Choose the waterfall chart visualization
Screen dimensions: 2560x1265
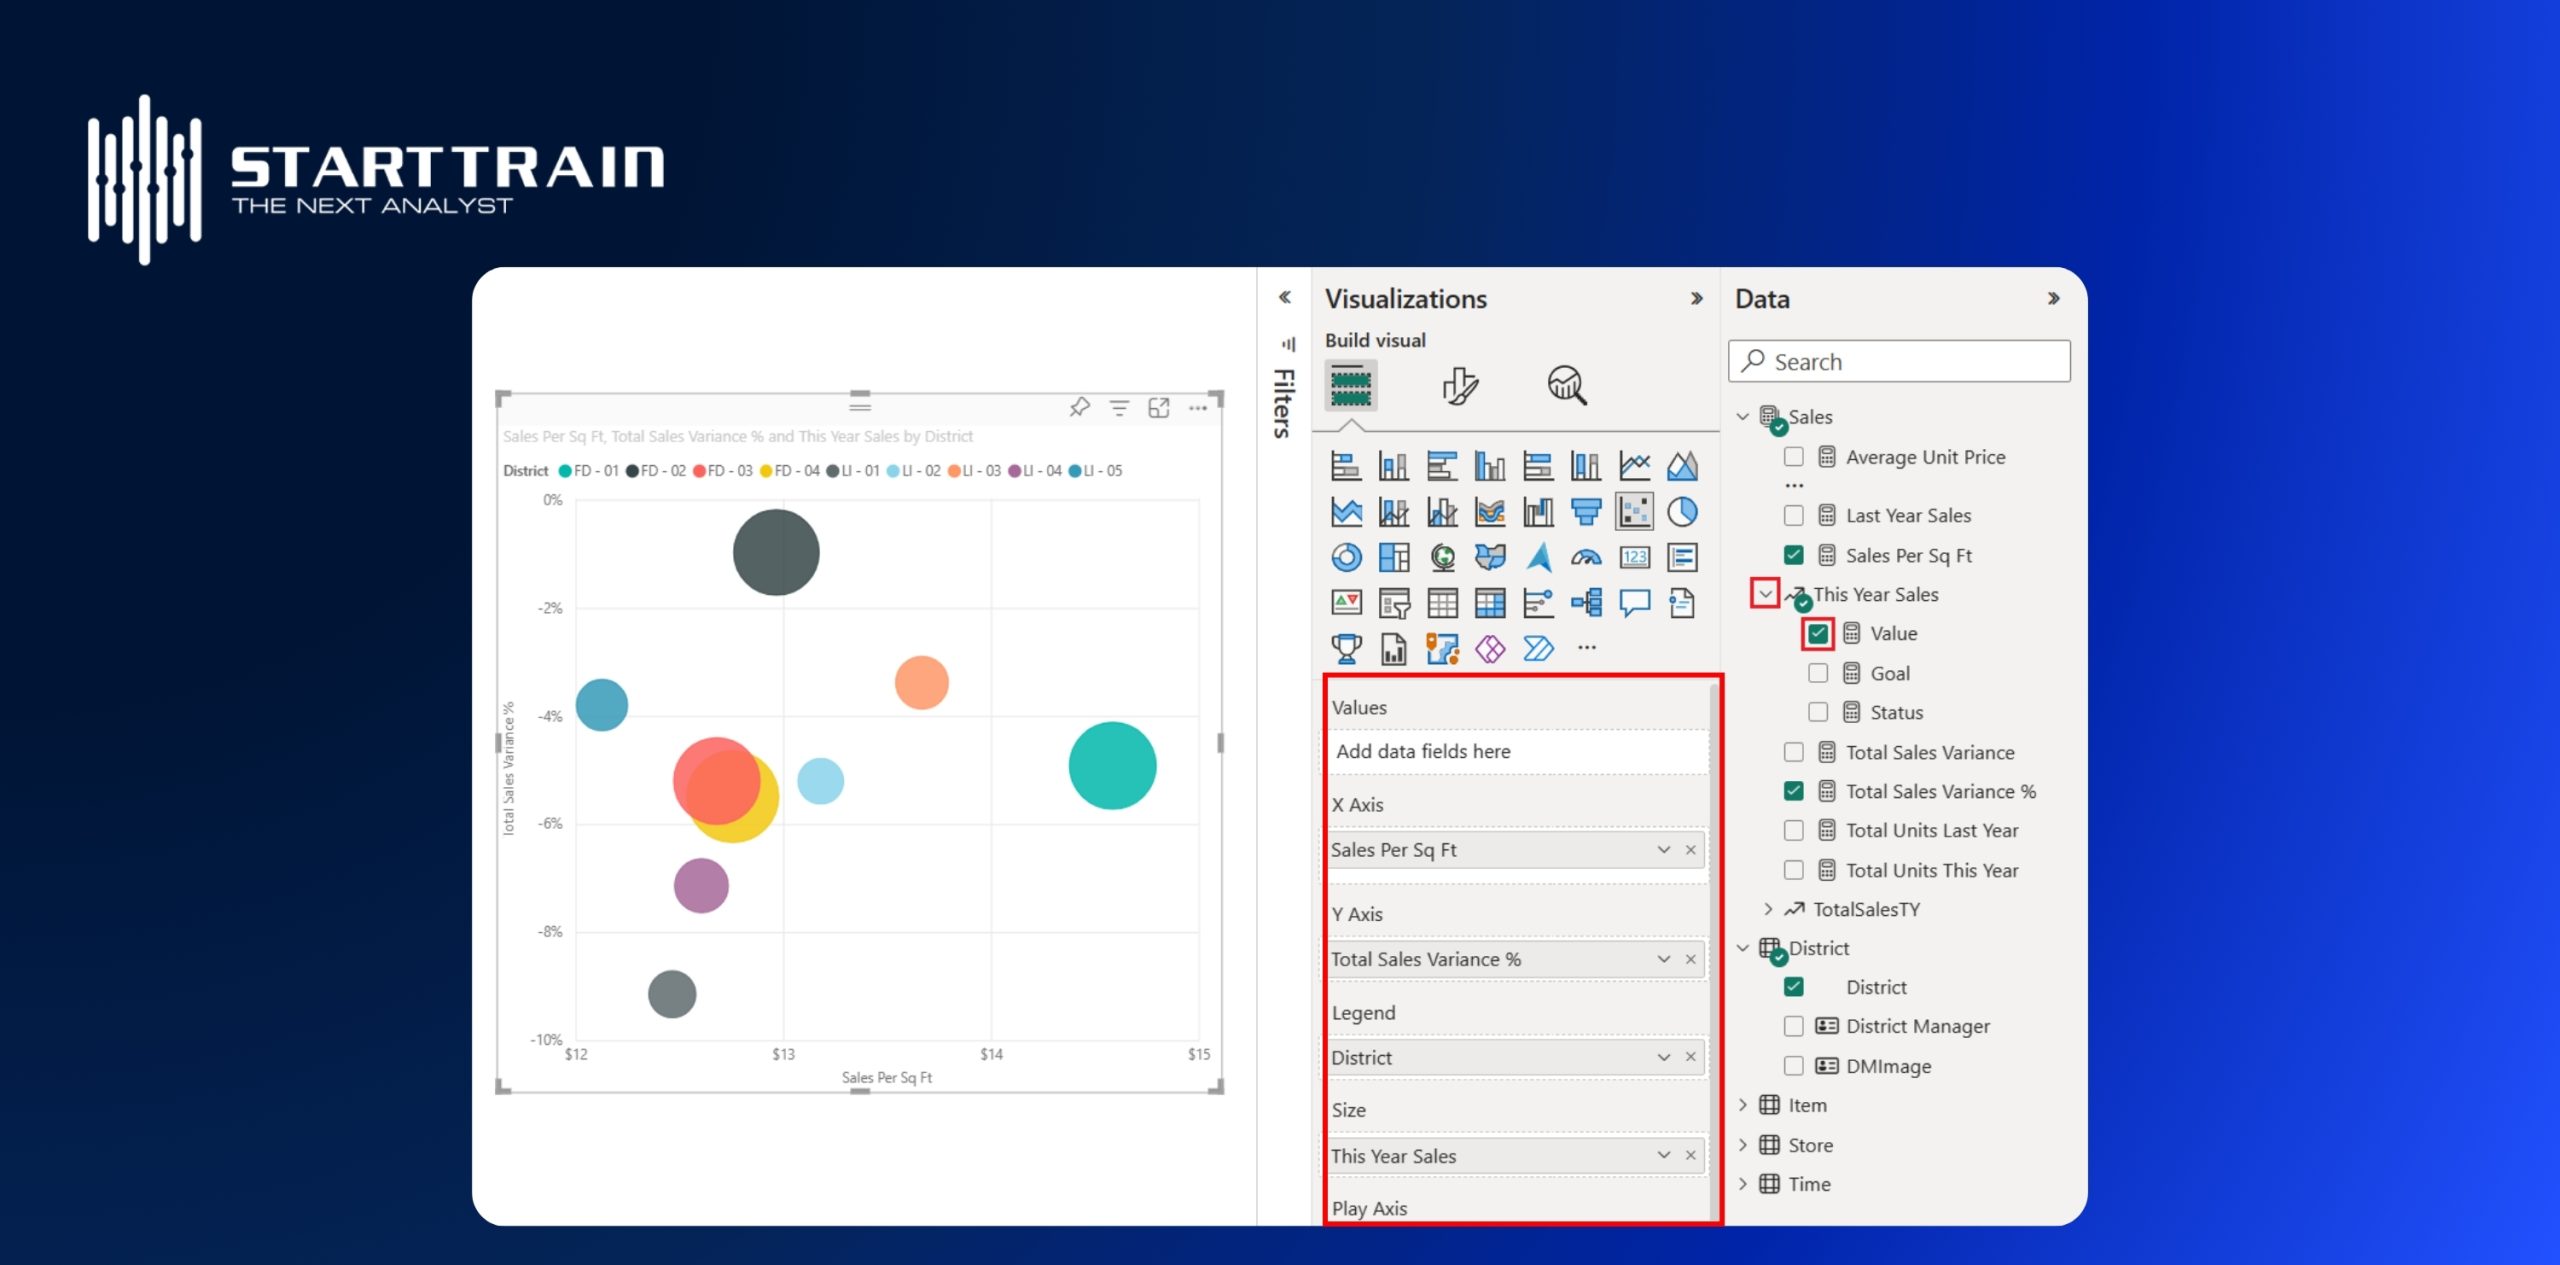click(1540, 512)
